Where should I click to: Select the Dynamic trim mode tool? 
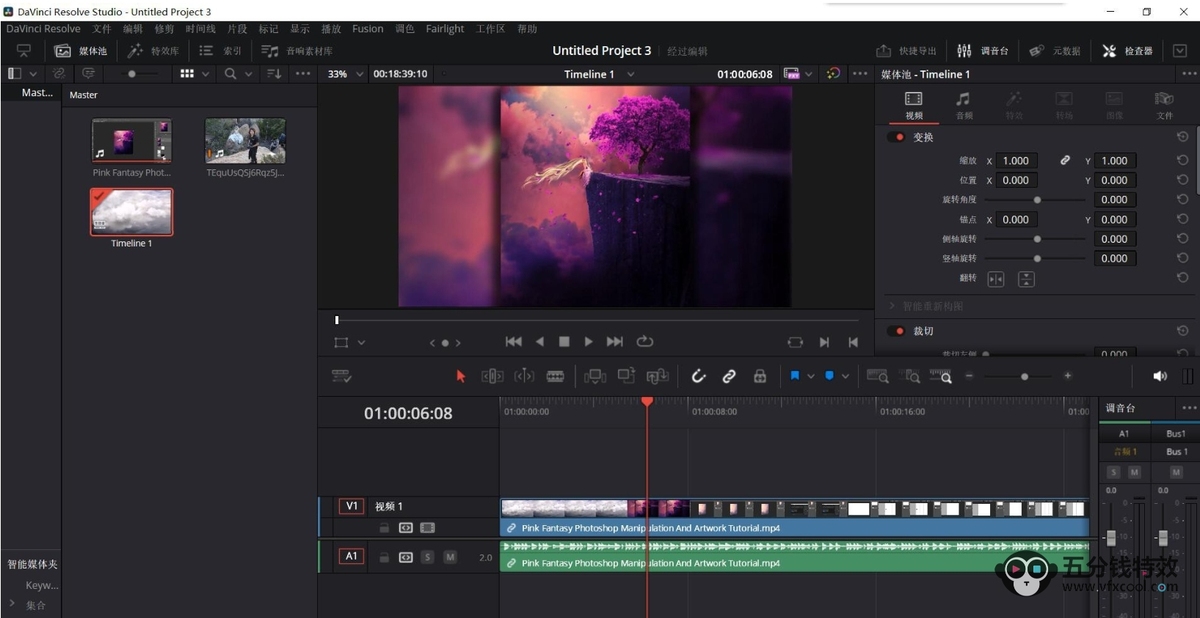(x=524, y=376)
